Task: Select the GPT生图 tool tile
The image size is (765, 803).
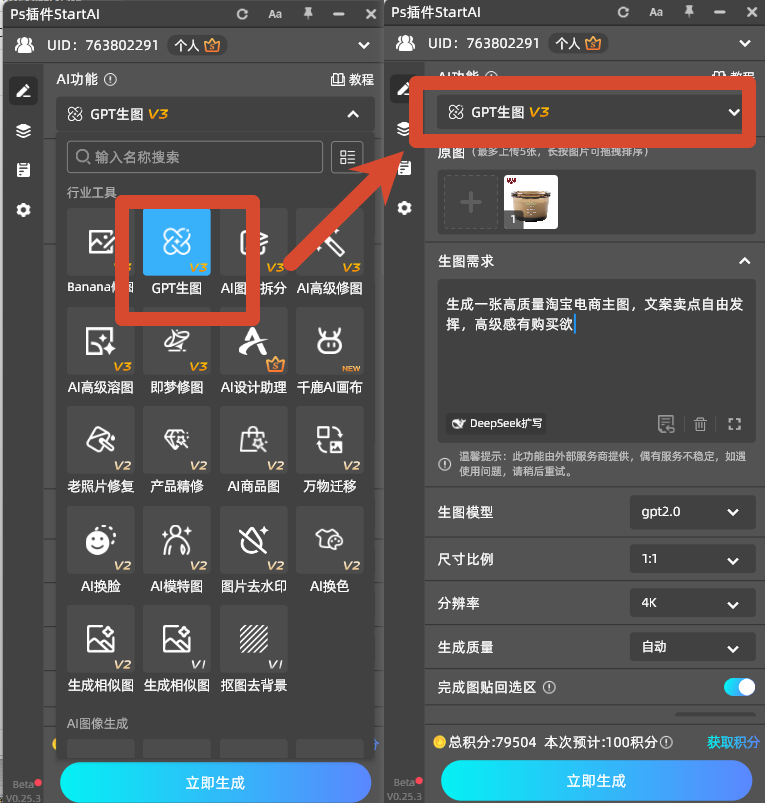Action: (177, 242)
